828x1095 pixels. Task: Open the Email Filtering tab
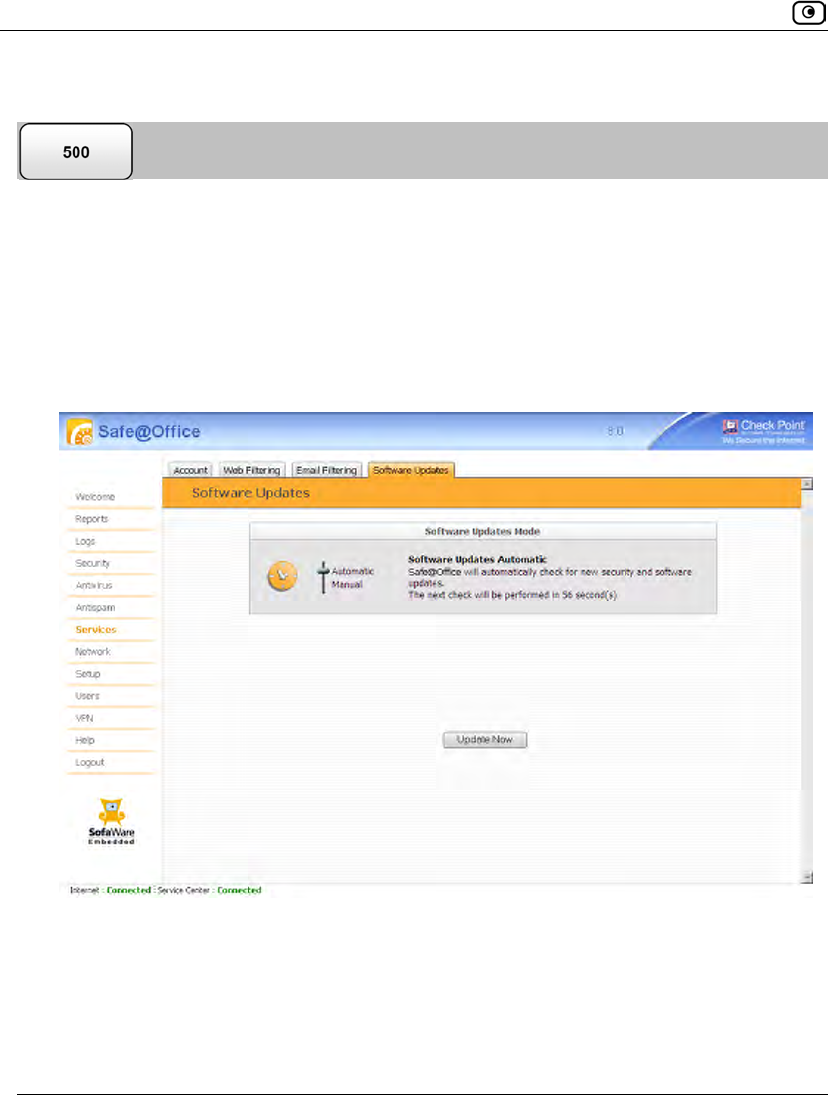point(326,470)
